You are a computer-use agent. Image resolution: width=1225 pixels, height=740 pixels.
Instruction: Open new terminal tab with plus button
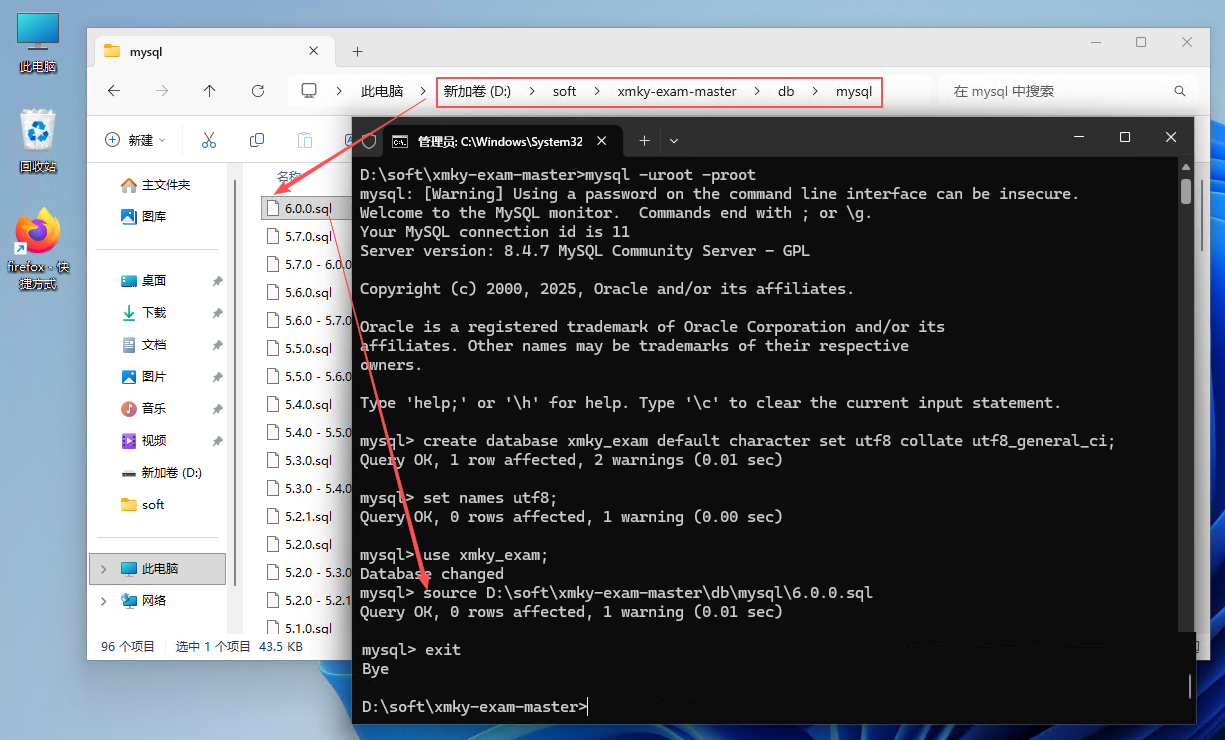644,141
